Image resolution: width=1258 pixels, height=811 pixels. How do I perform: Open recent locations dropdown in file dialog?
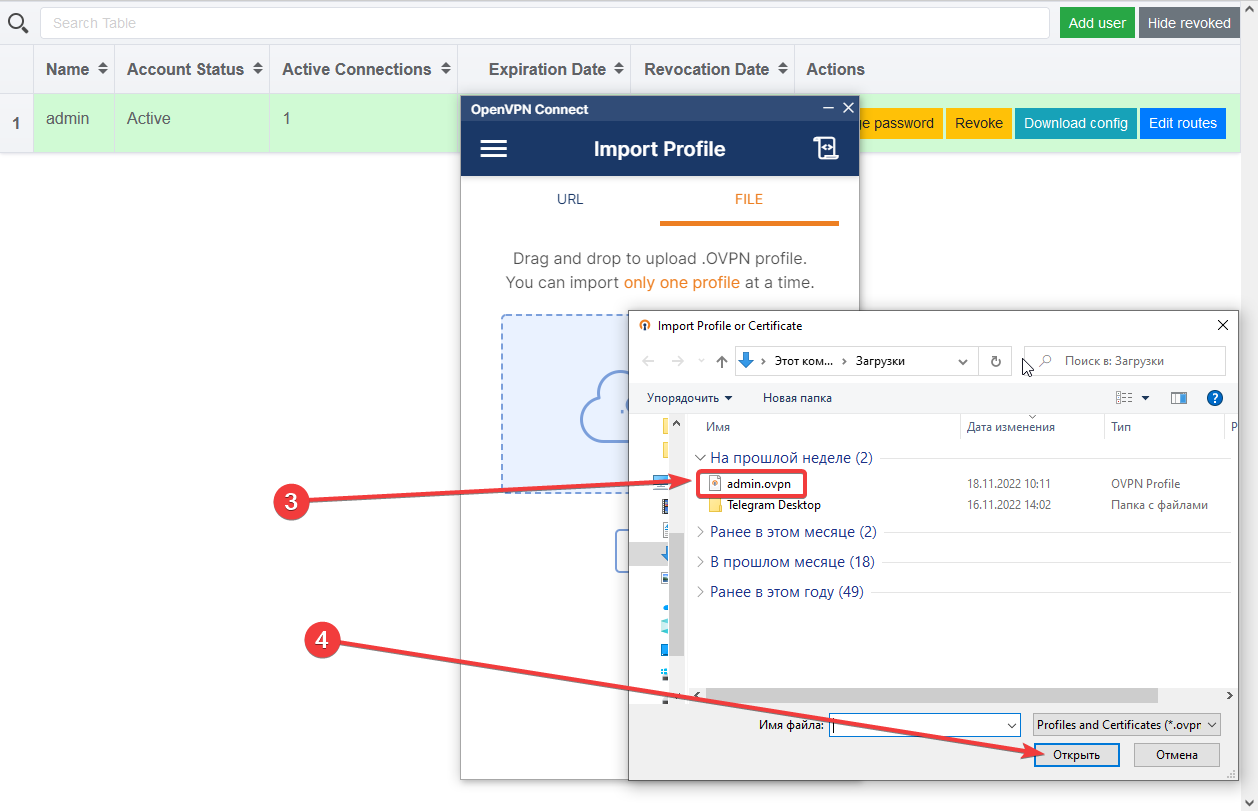click(701, 361)
